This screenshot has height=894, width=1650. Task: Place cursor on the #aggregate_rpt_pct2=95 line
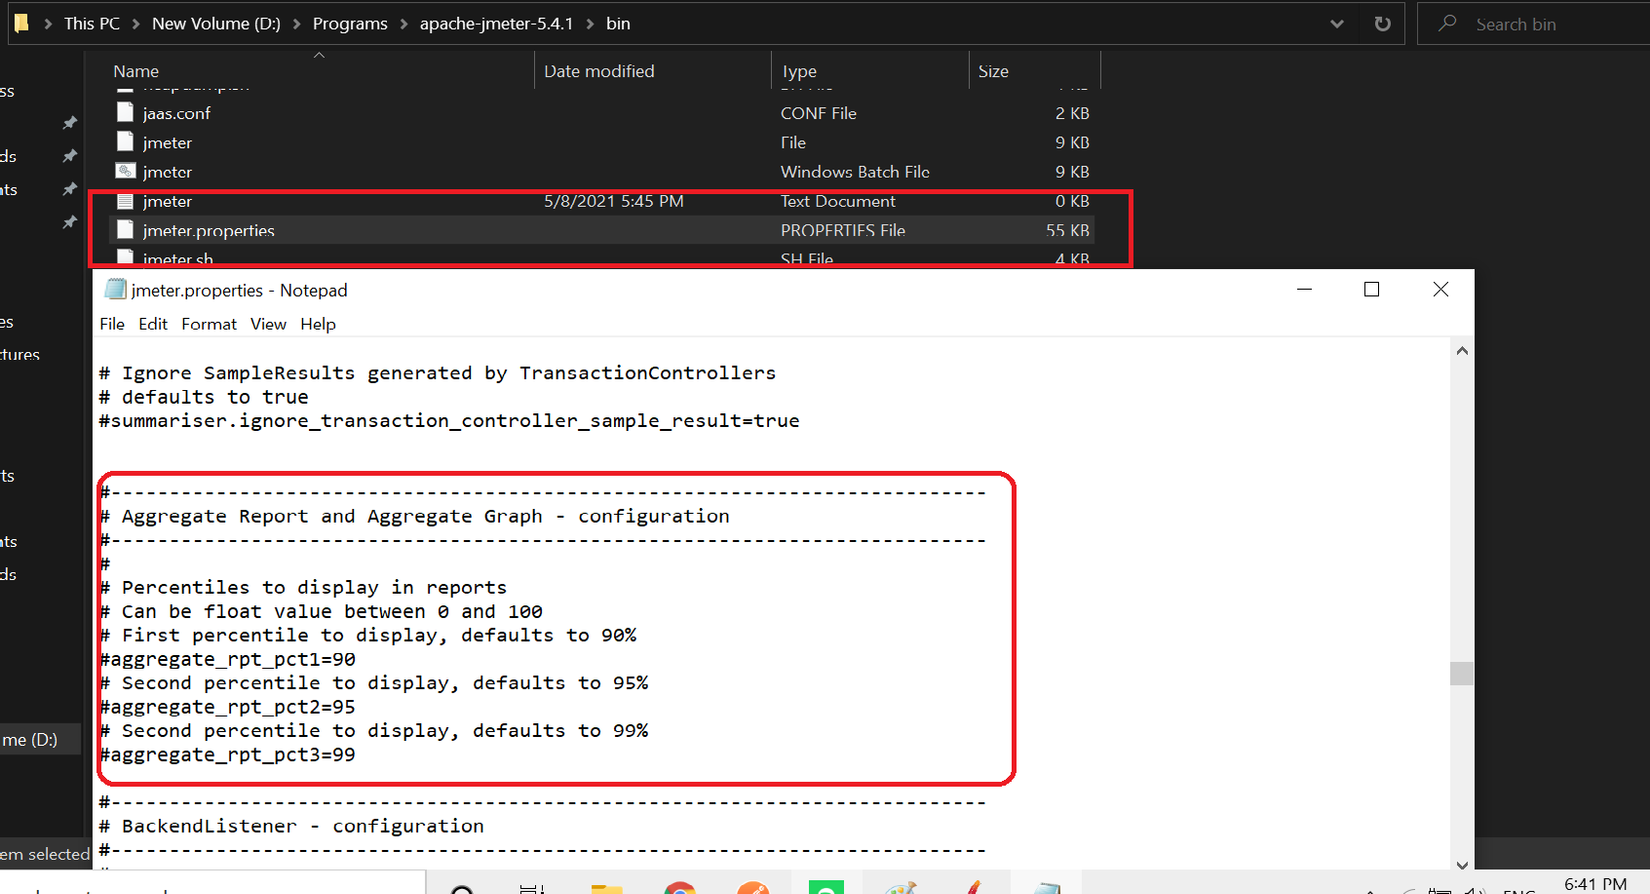pos(228,707)
